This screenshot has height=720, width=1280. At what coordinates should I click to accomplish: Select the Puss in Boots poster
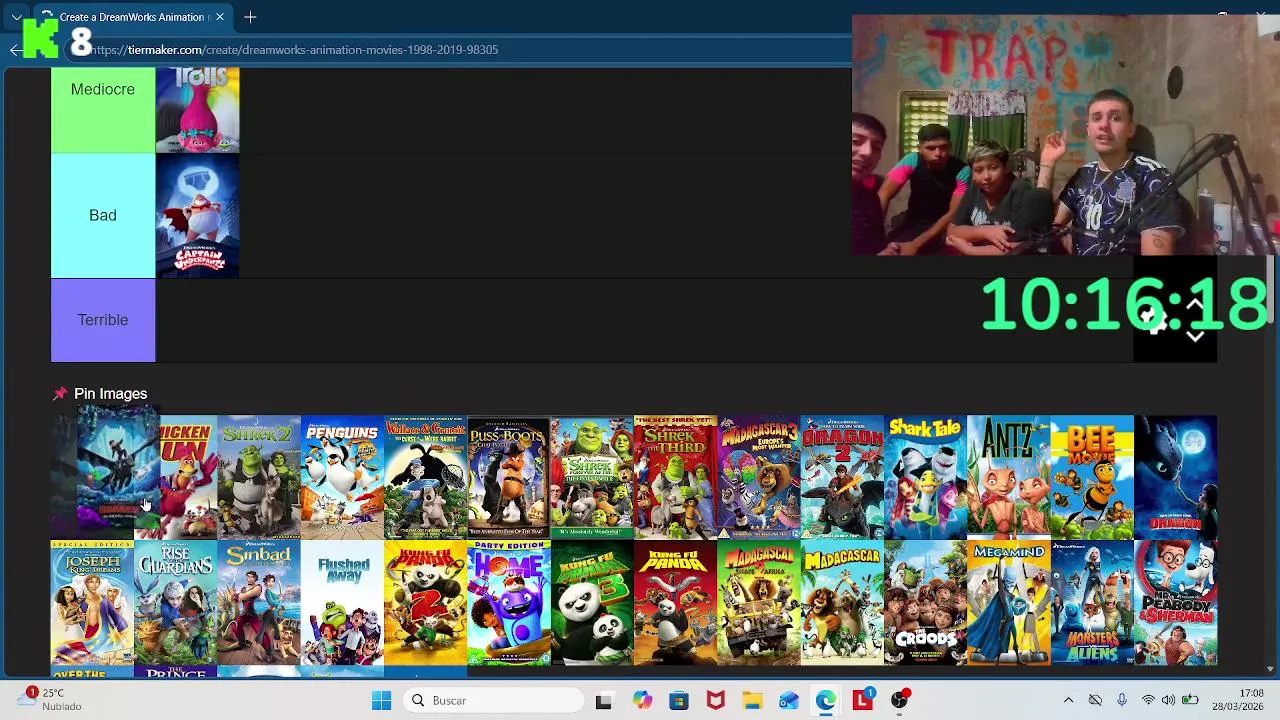pyautogui.click(x=509, y=477)
